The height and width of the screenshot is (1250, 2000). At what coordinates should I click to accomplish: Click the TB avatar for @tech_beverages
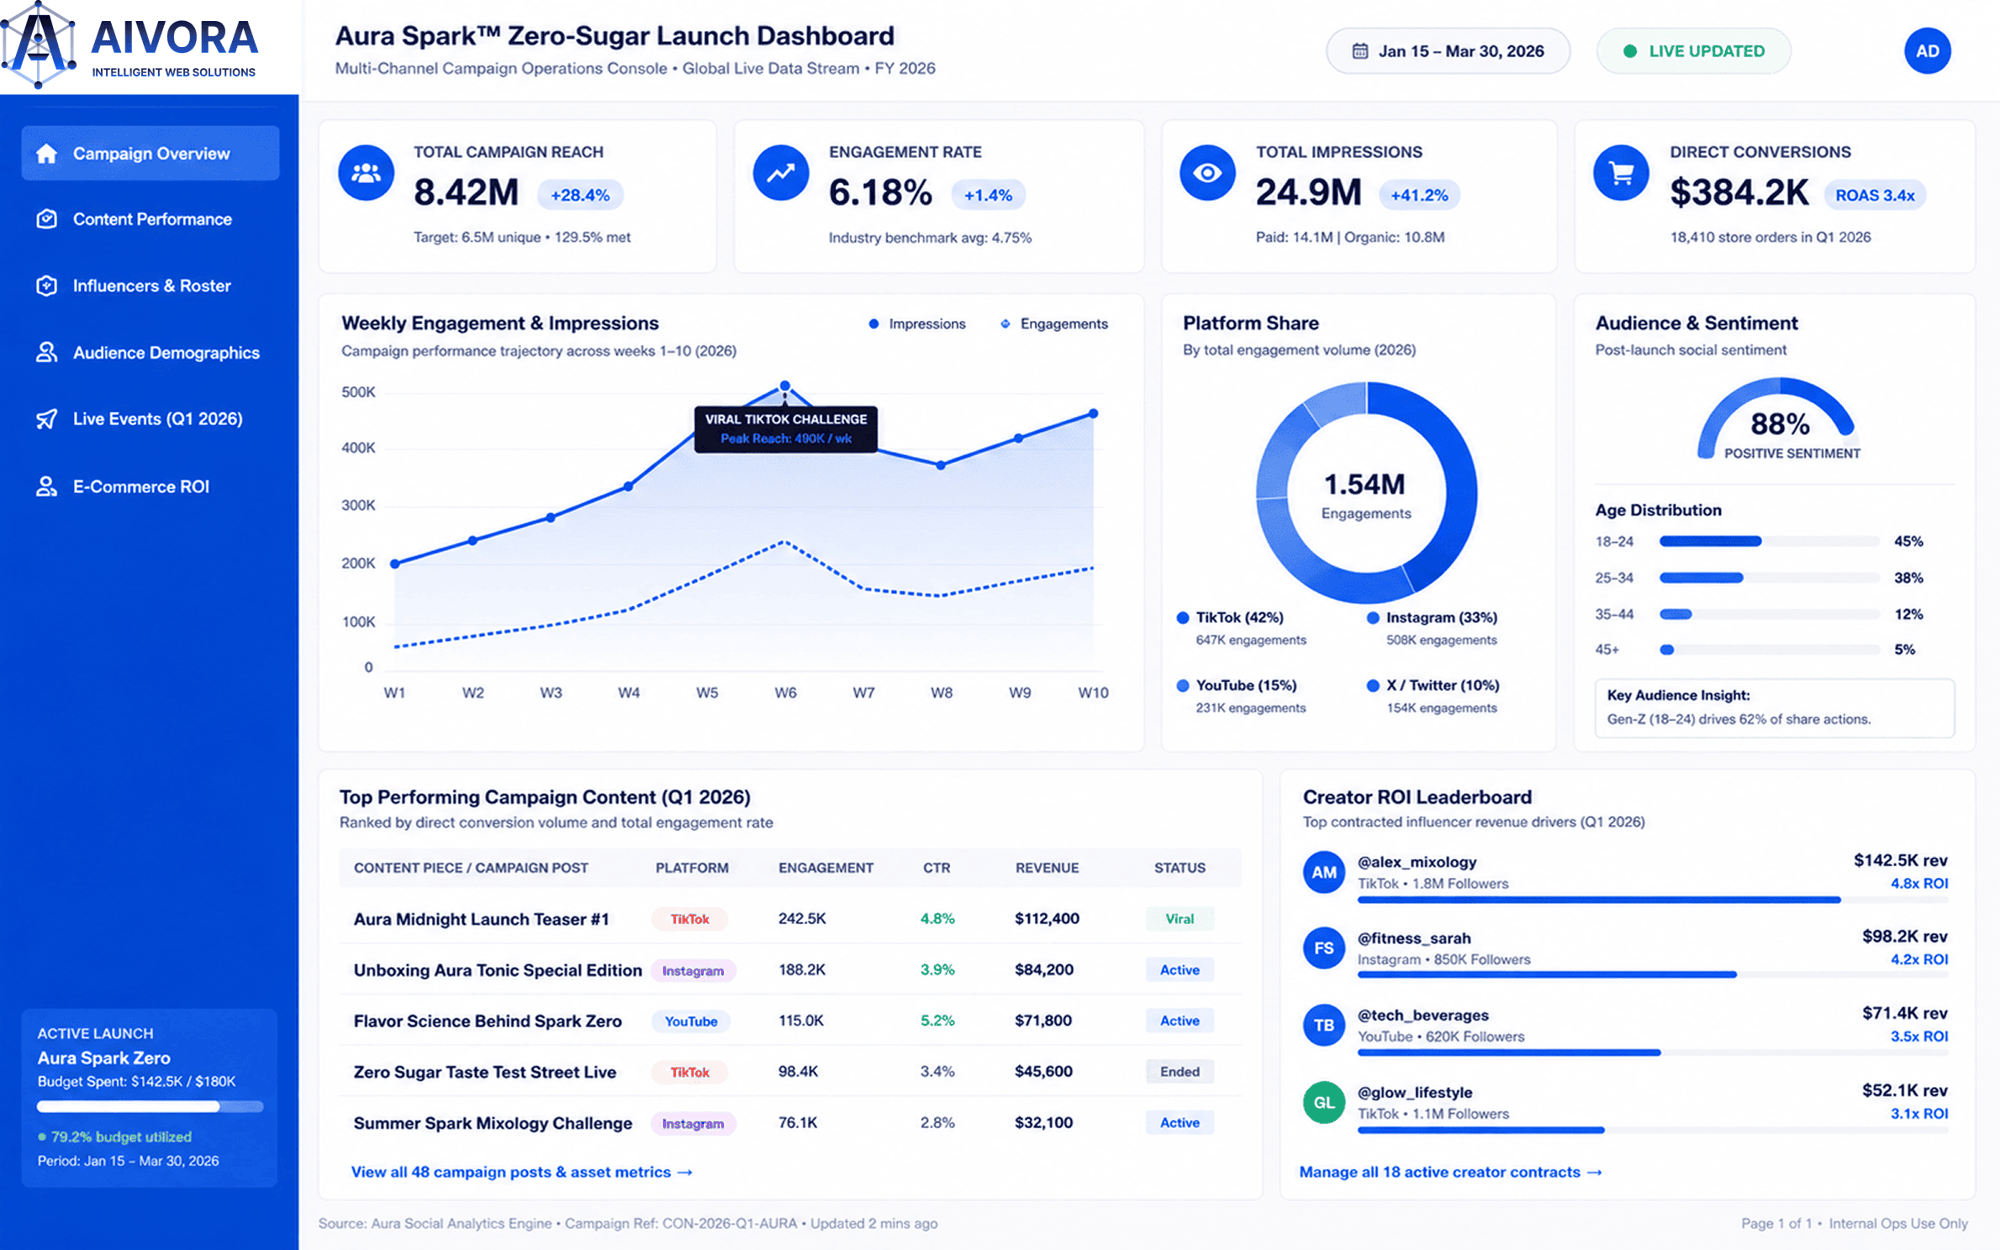click(x=1324, y=1025)
